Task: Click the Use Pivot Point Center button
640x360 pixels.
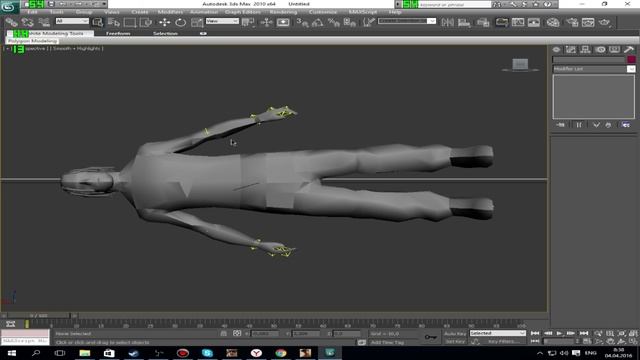Action: (x=248, y=22)
